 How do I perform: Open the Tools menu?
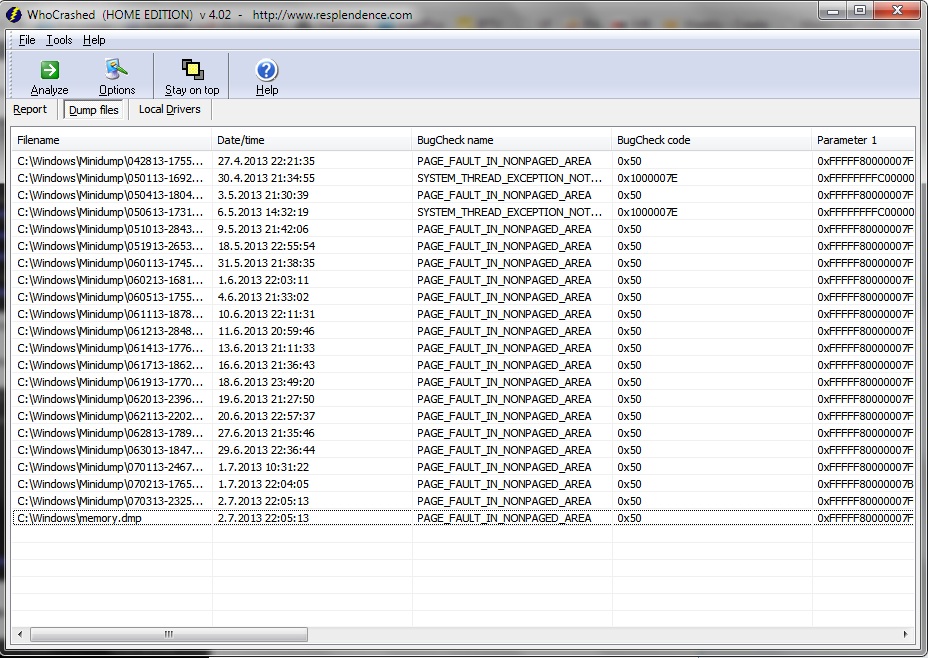pos(59,40)
